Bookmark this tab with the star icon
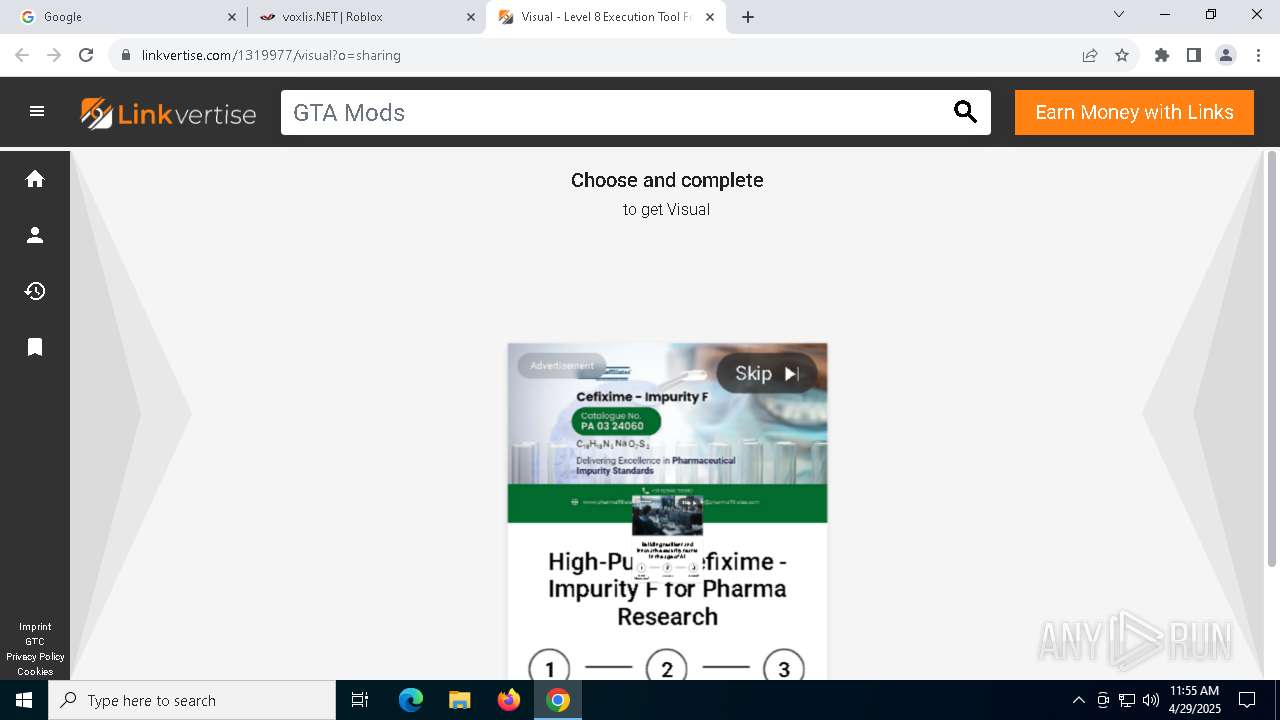 click(x=1122, y=55)
